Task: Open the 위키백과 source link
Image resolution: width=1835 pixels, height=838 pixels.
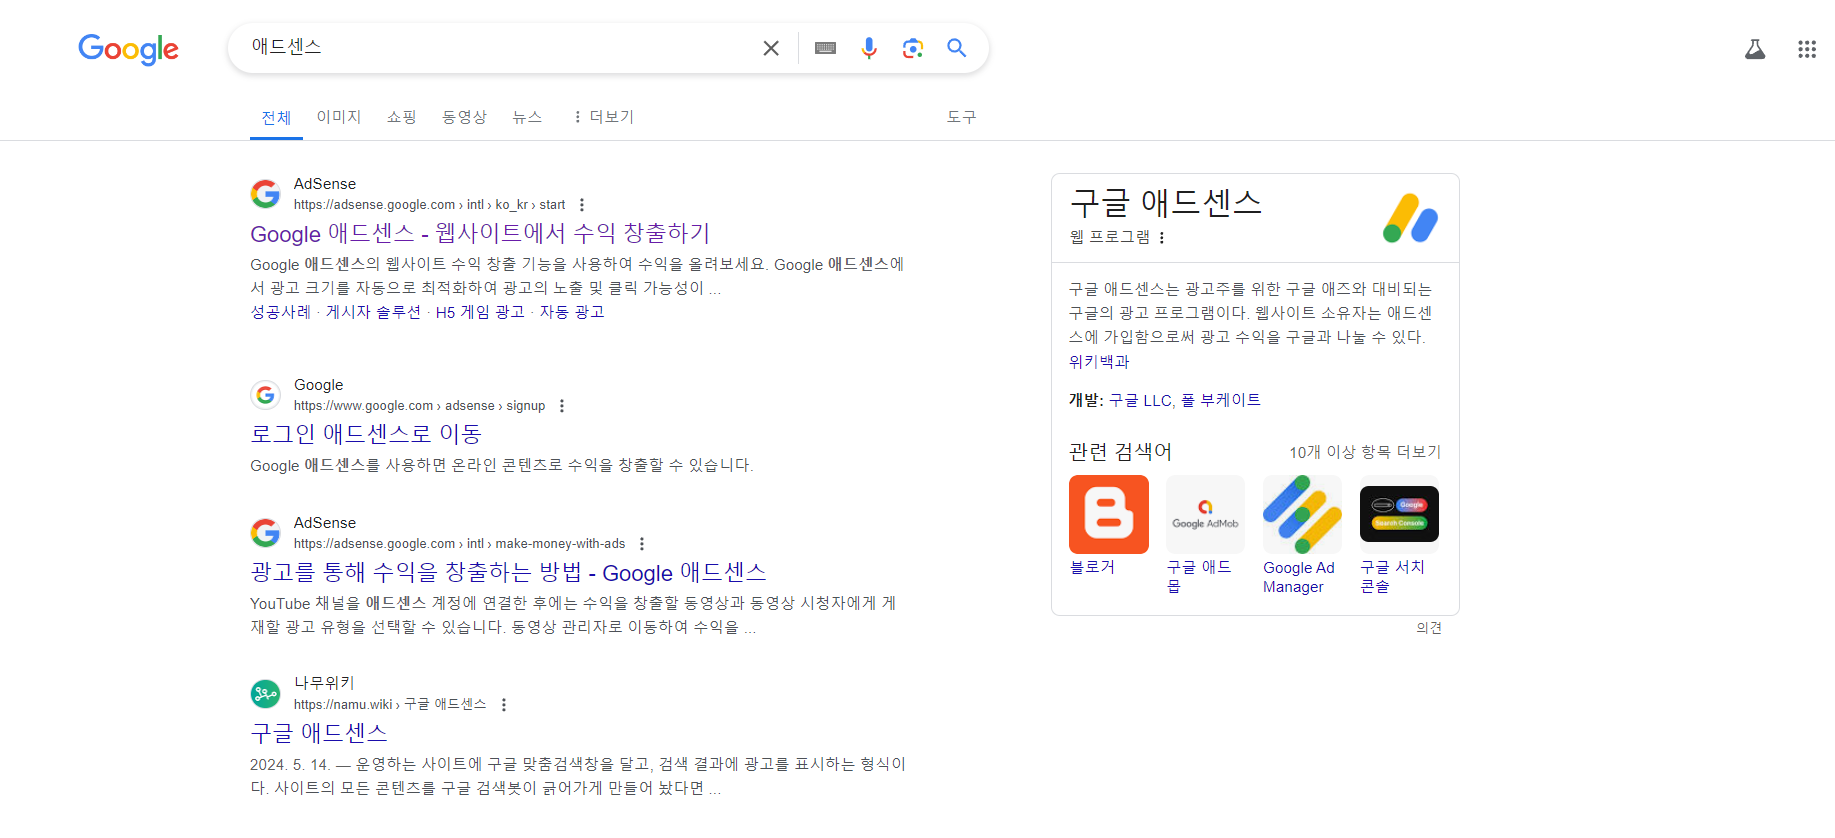Action: point(1099,362)
